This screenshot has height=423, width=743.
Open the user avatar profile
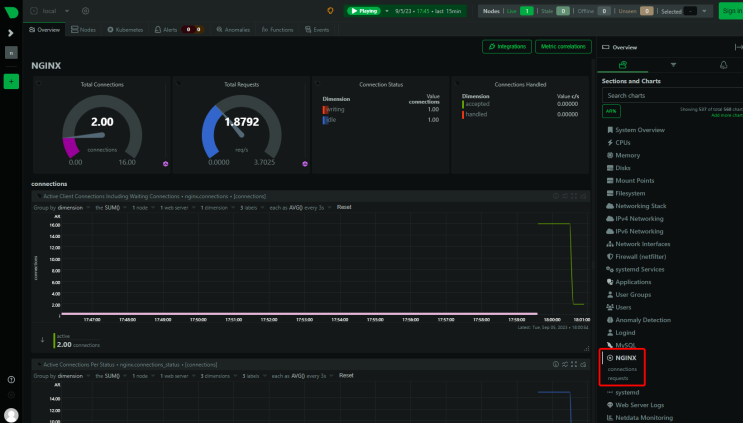tap(11, 415)
